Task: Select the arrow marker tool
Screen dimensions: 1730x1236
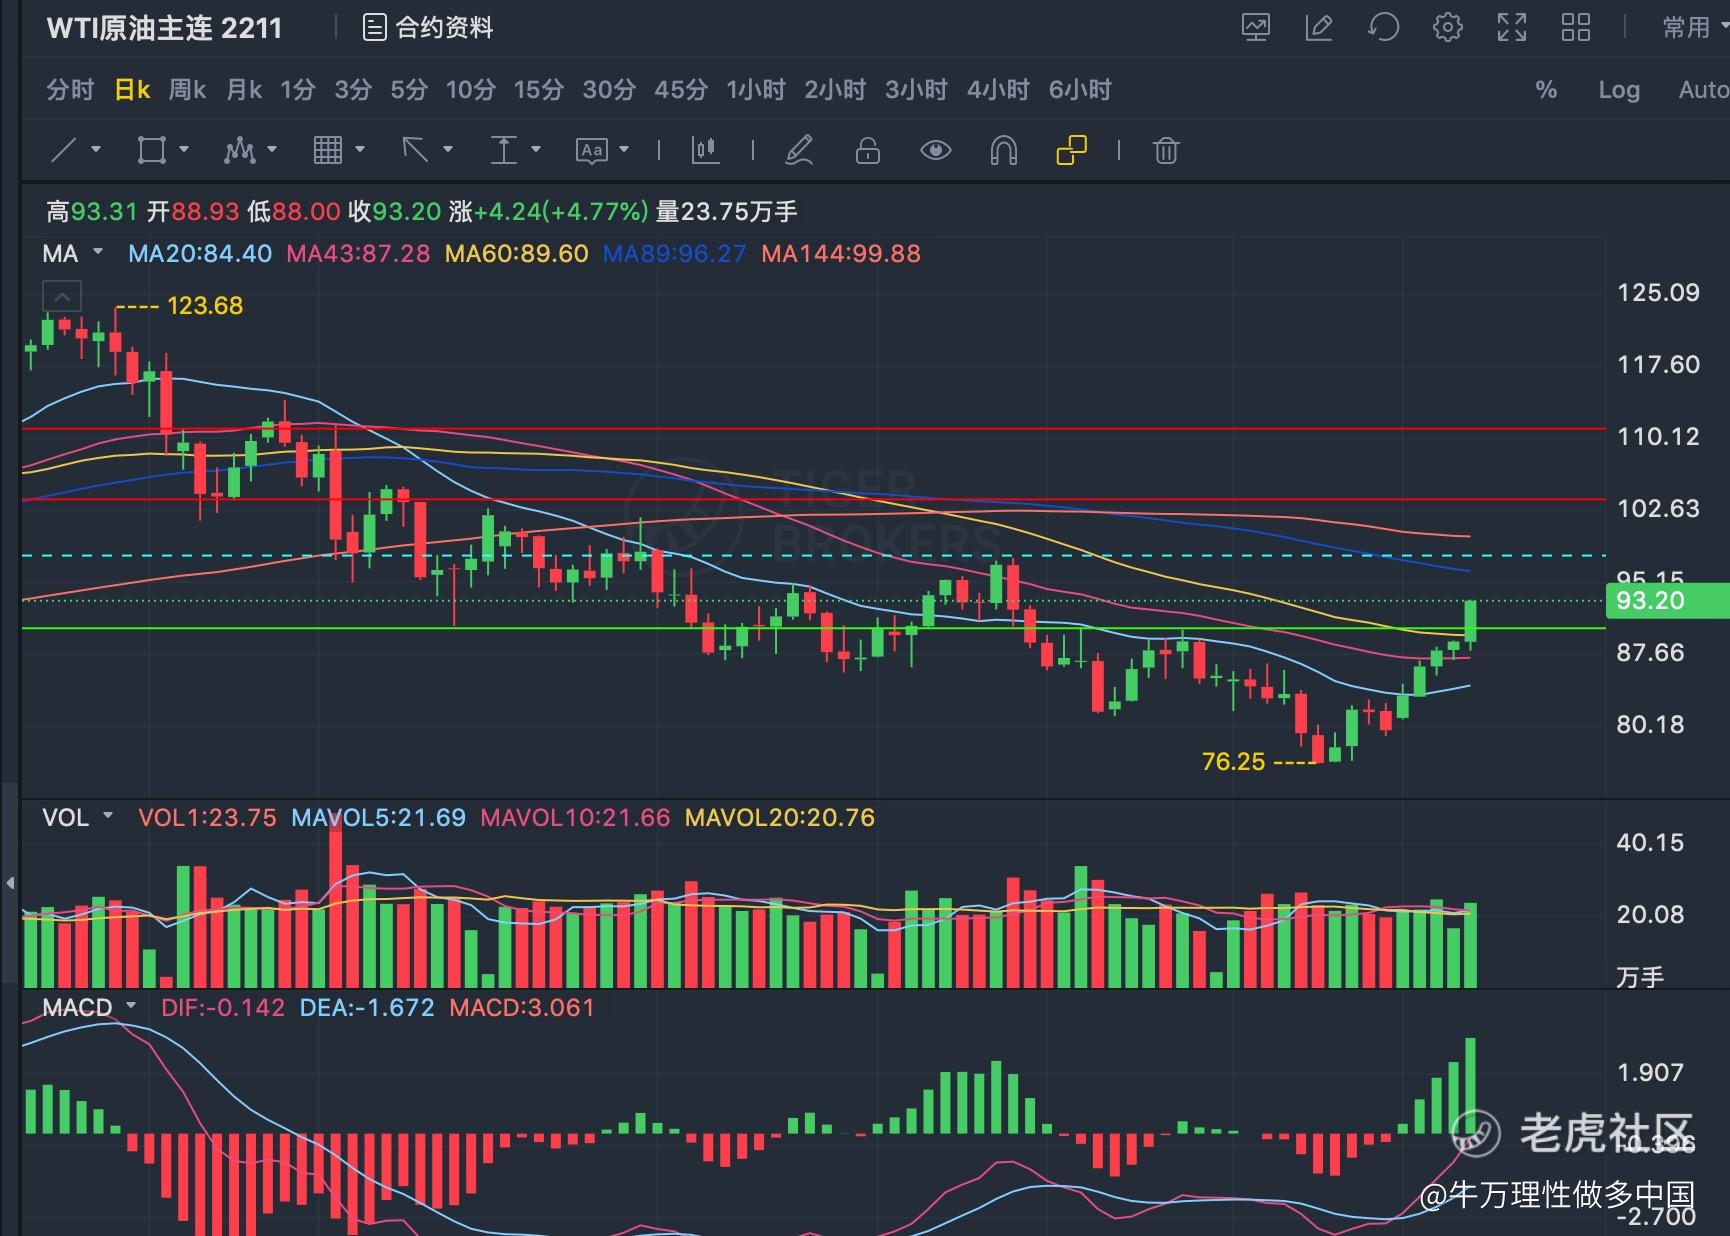Action: 415,151
